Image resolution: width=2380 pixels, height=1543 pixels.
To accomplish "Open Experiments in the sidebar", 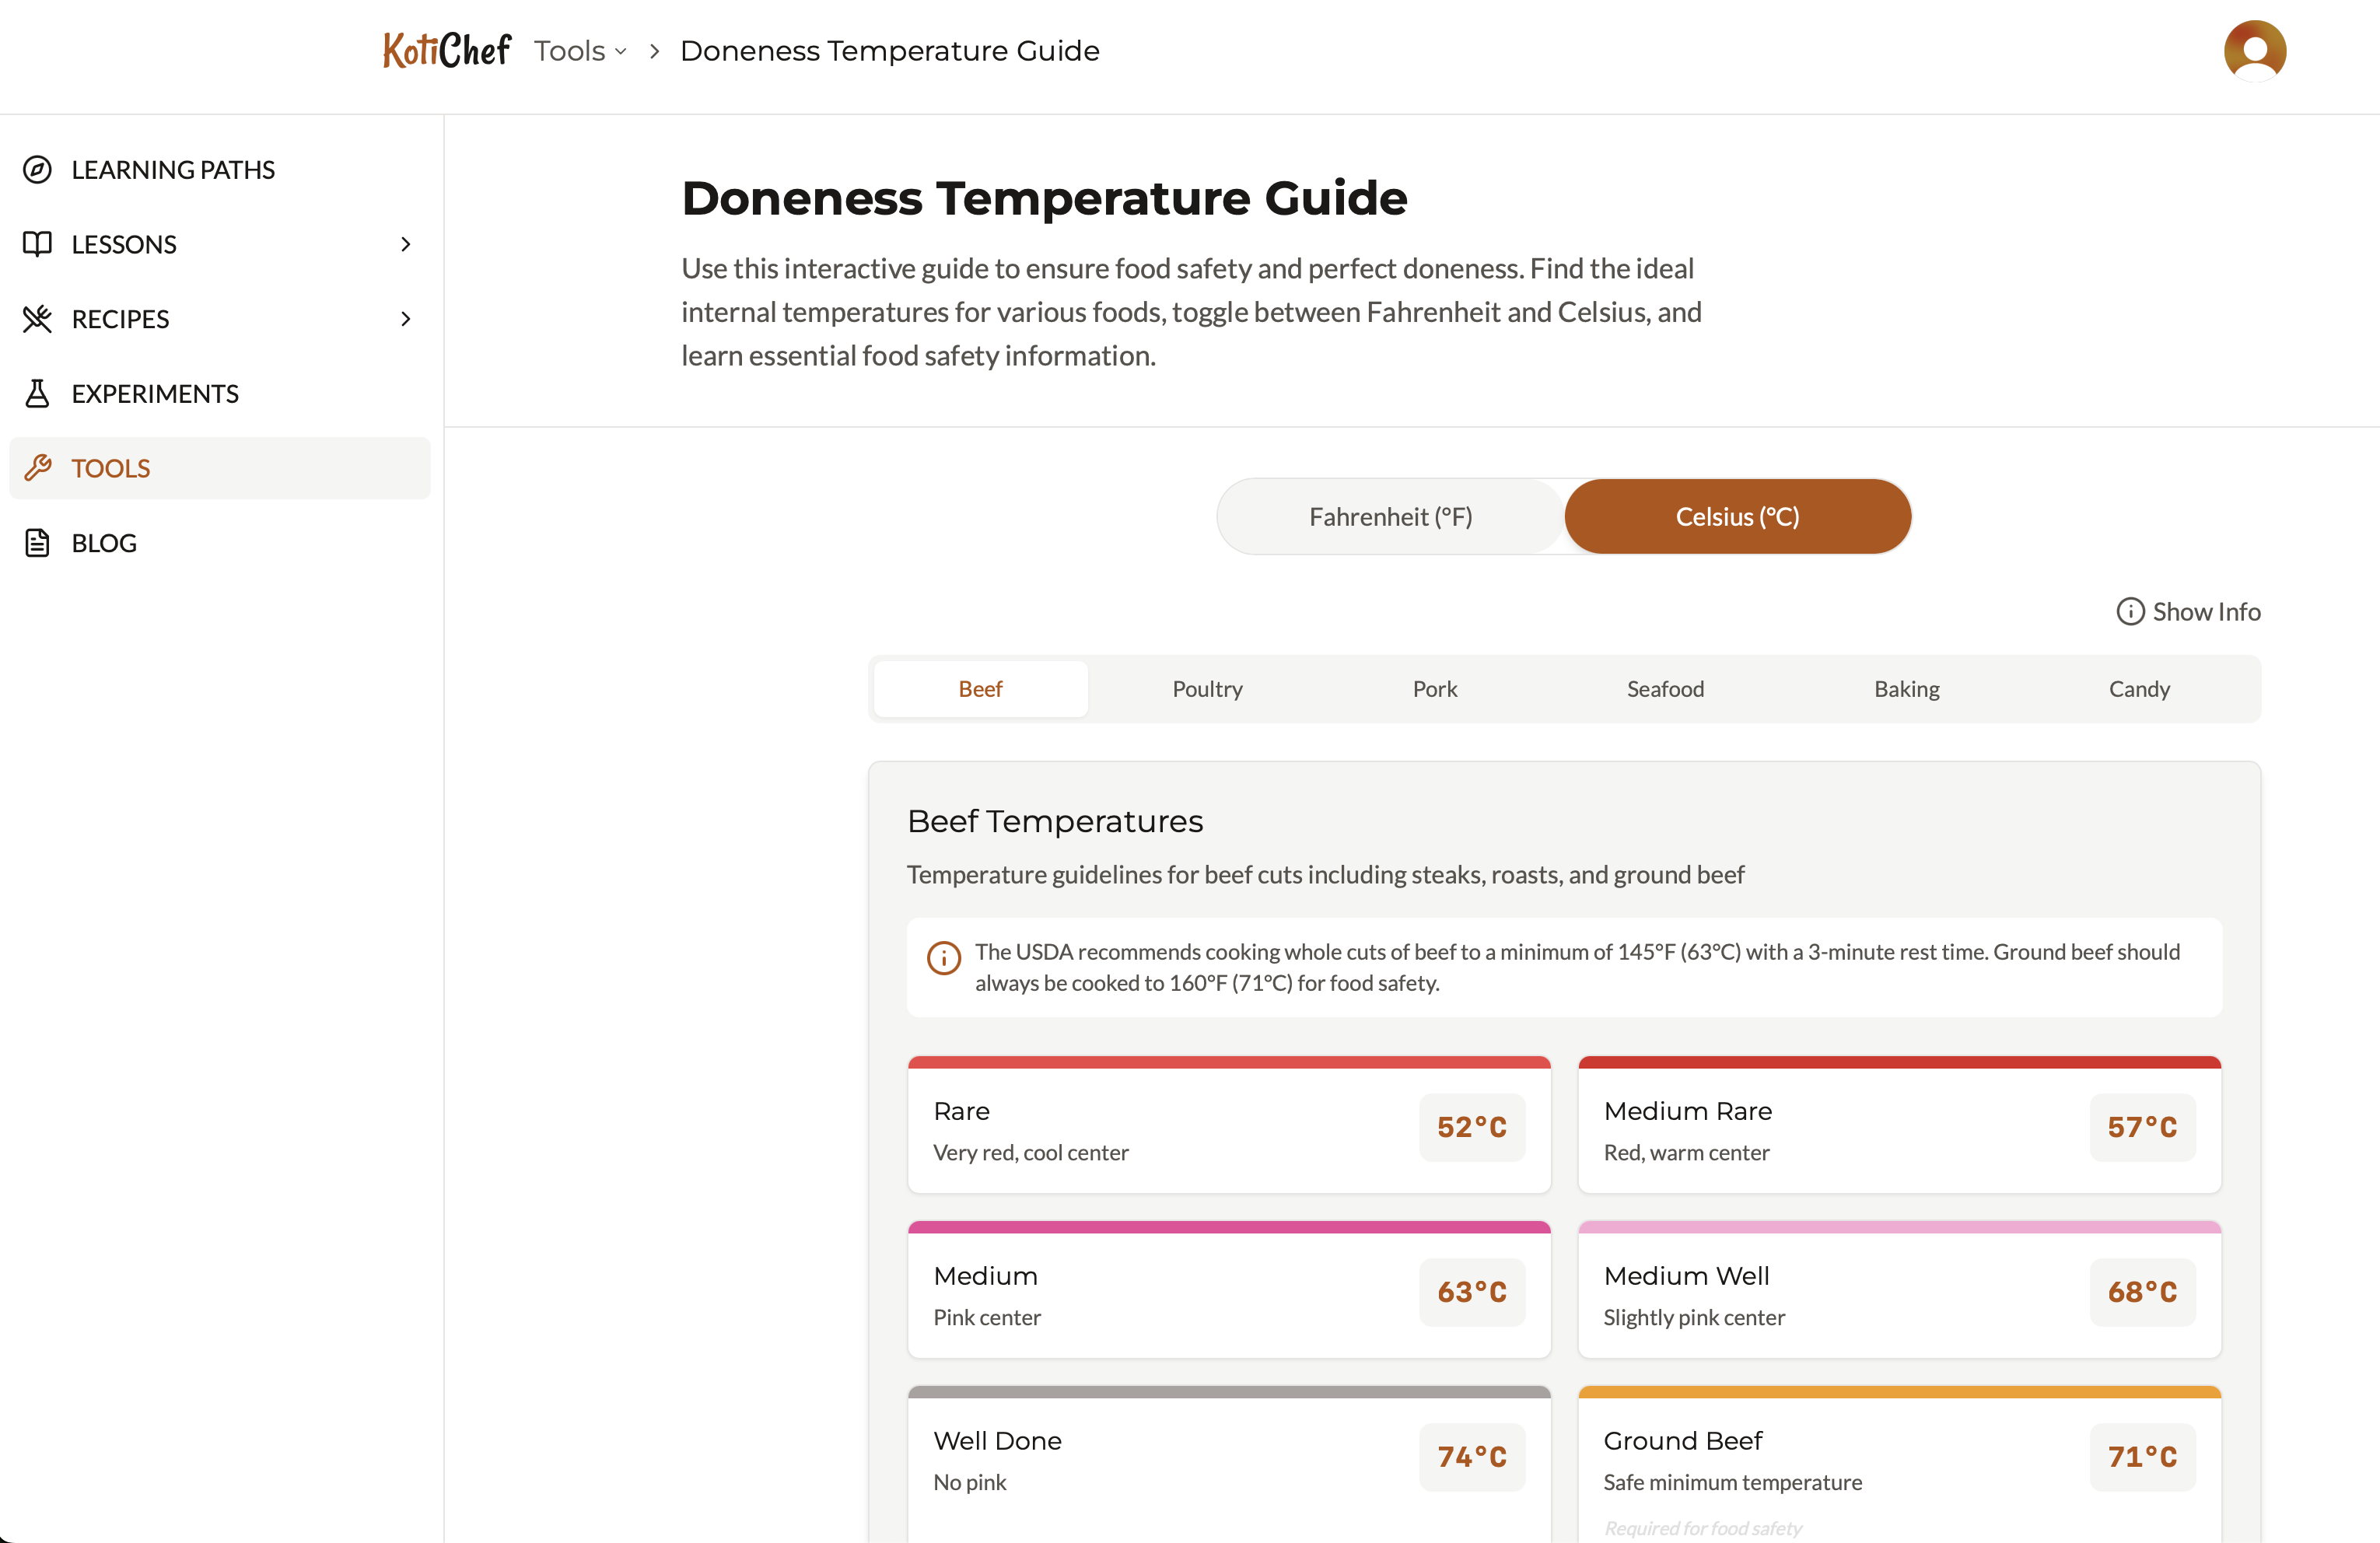I will pyautogui.click(x=220, y=393).
